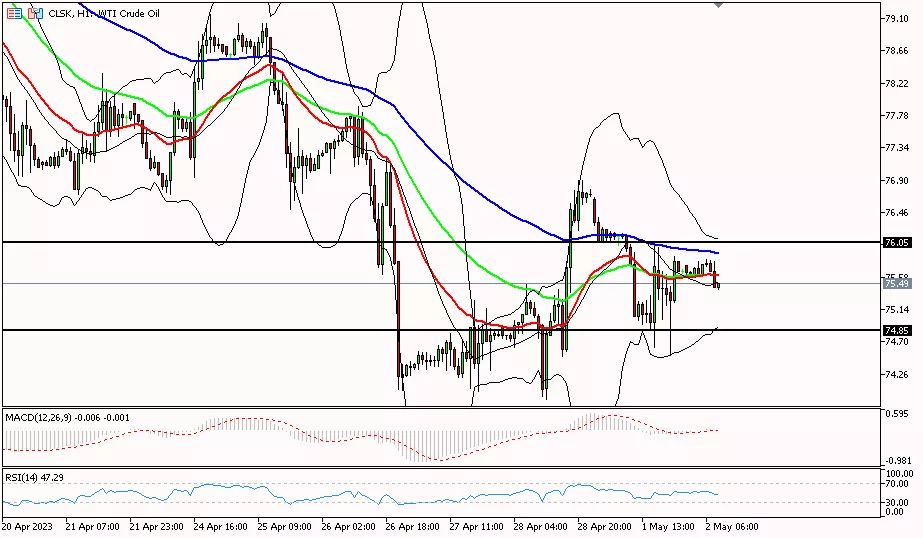Click the 79.10 value on price scale
Image resolution: width=923 pixels, height=538 pixels.
pyautogui.click(x=896, y=18)
